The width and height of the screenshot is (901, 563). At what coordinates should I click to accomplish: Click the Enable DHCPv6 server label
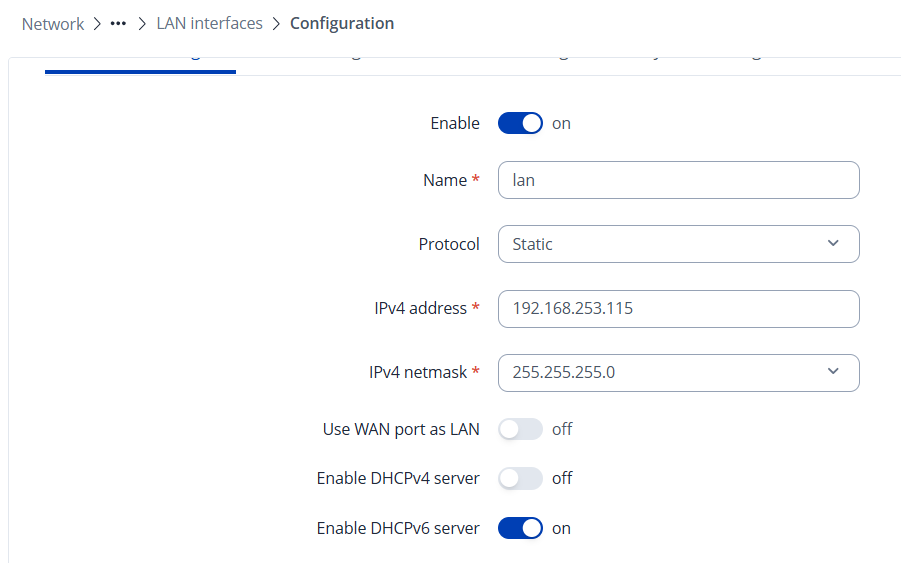click(x=398, y=528)
